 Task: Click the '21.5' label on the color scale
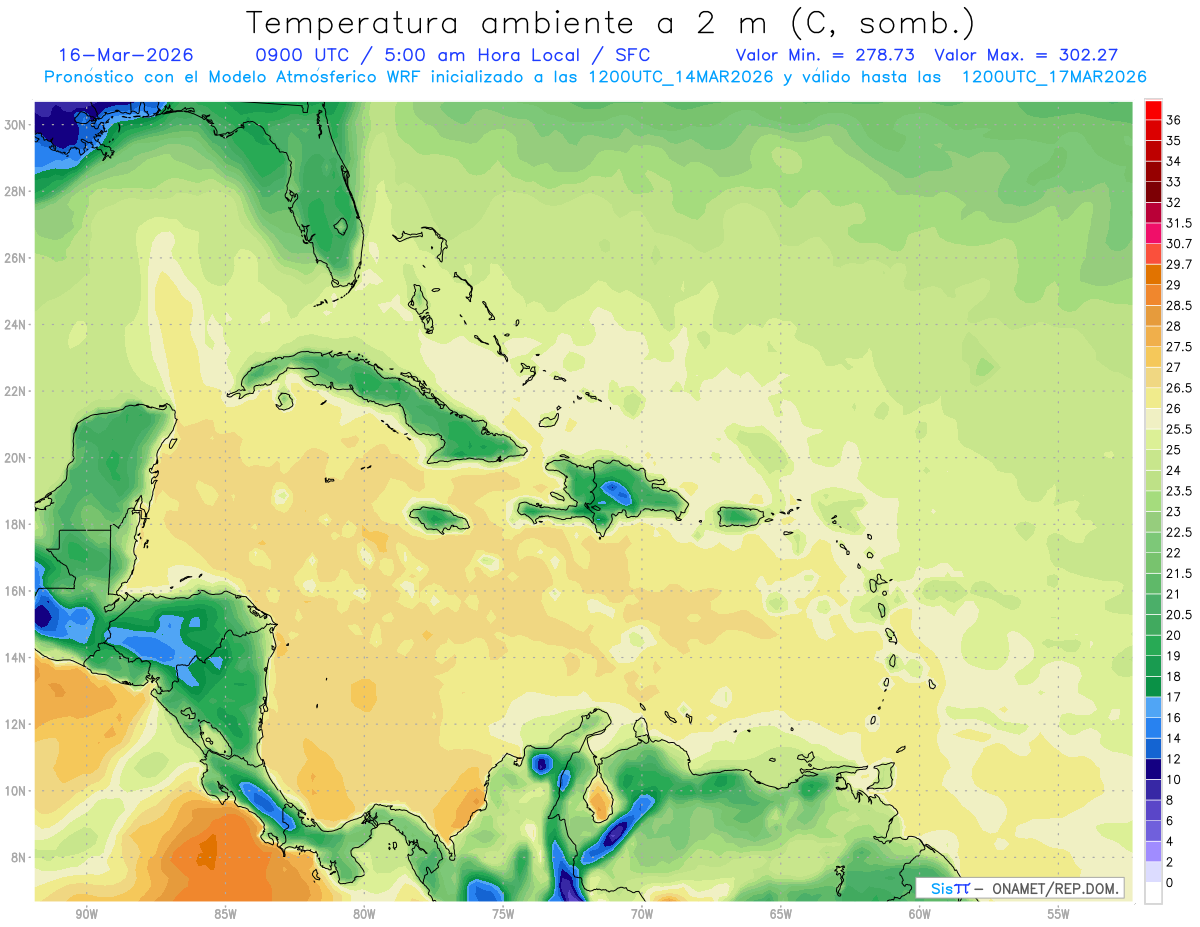click(1179, 574)
